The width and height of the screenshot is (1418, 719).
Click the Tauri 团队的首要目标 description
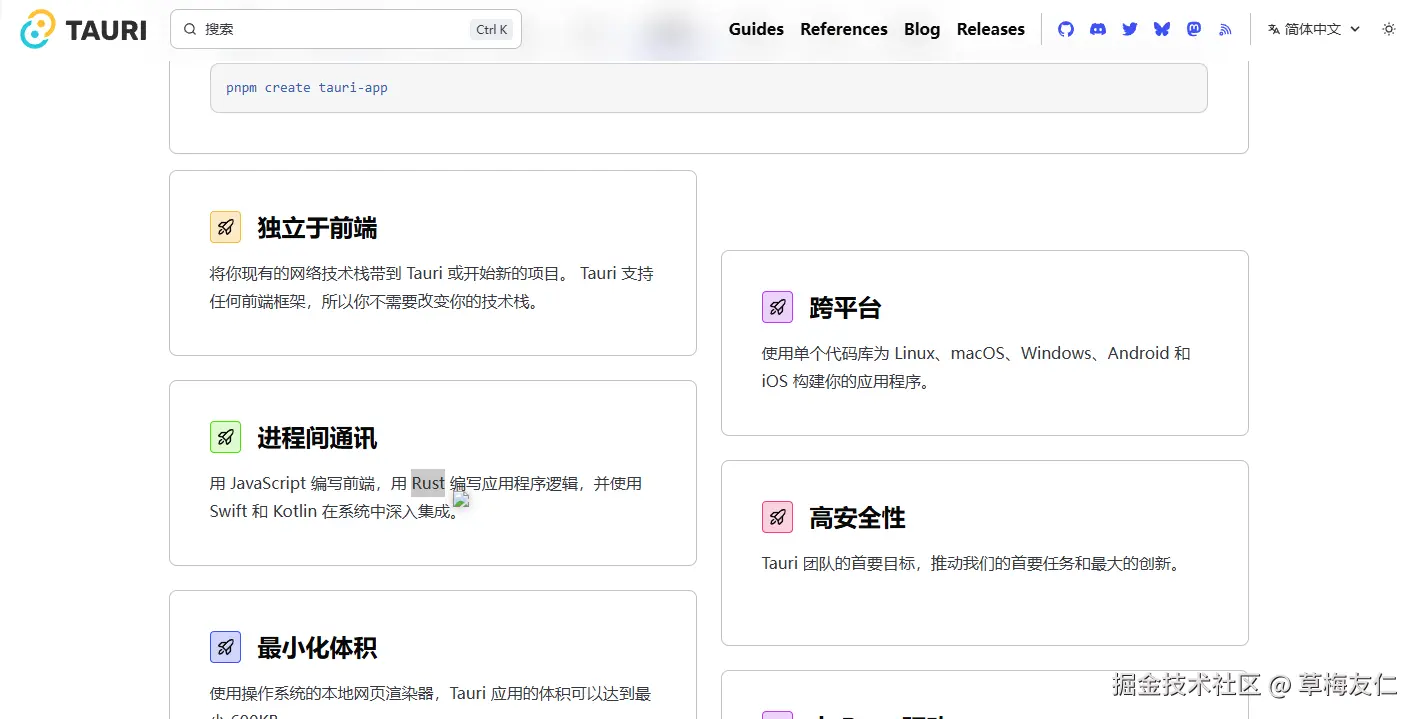[x=974, y=563]
